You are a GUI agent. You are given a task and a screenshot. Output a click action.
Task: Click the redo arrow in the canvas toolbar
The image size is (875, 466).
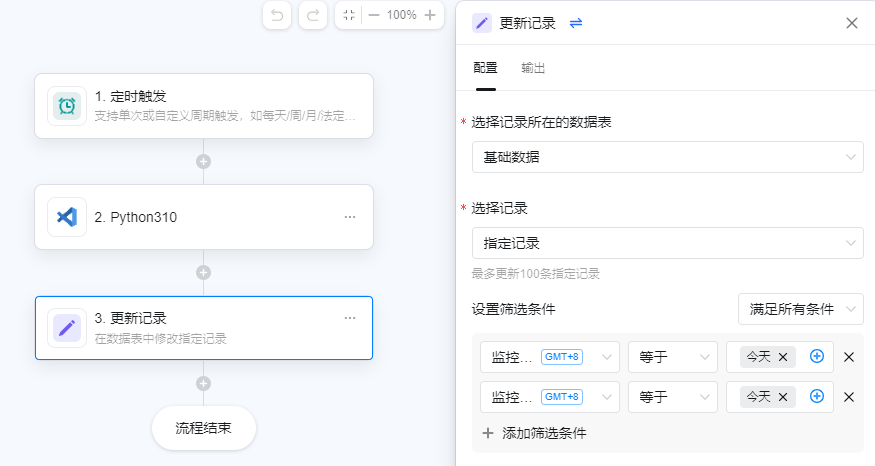313,15
